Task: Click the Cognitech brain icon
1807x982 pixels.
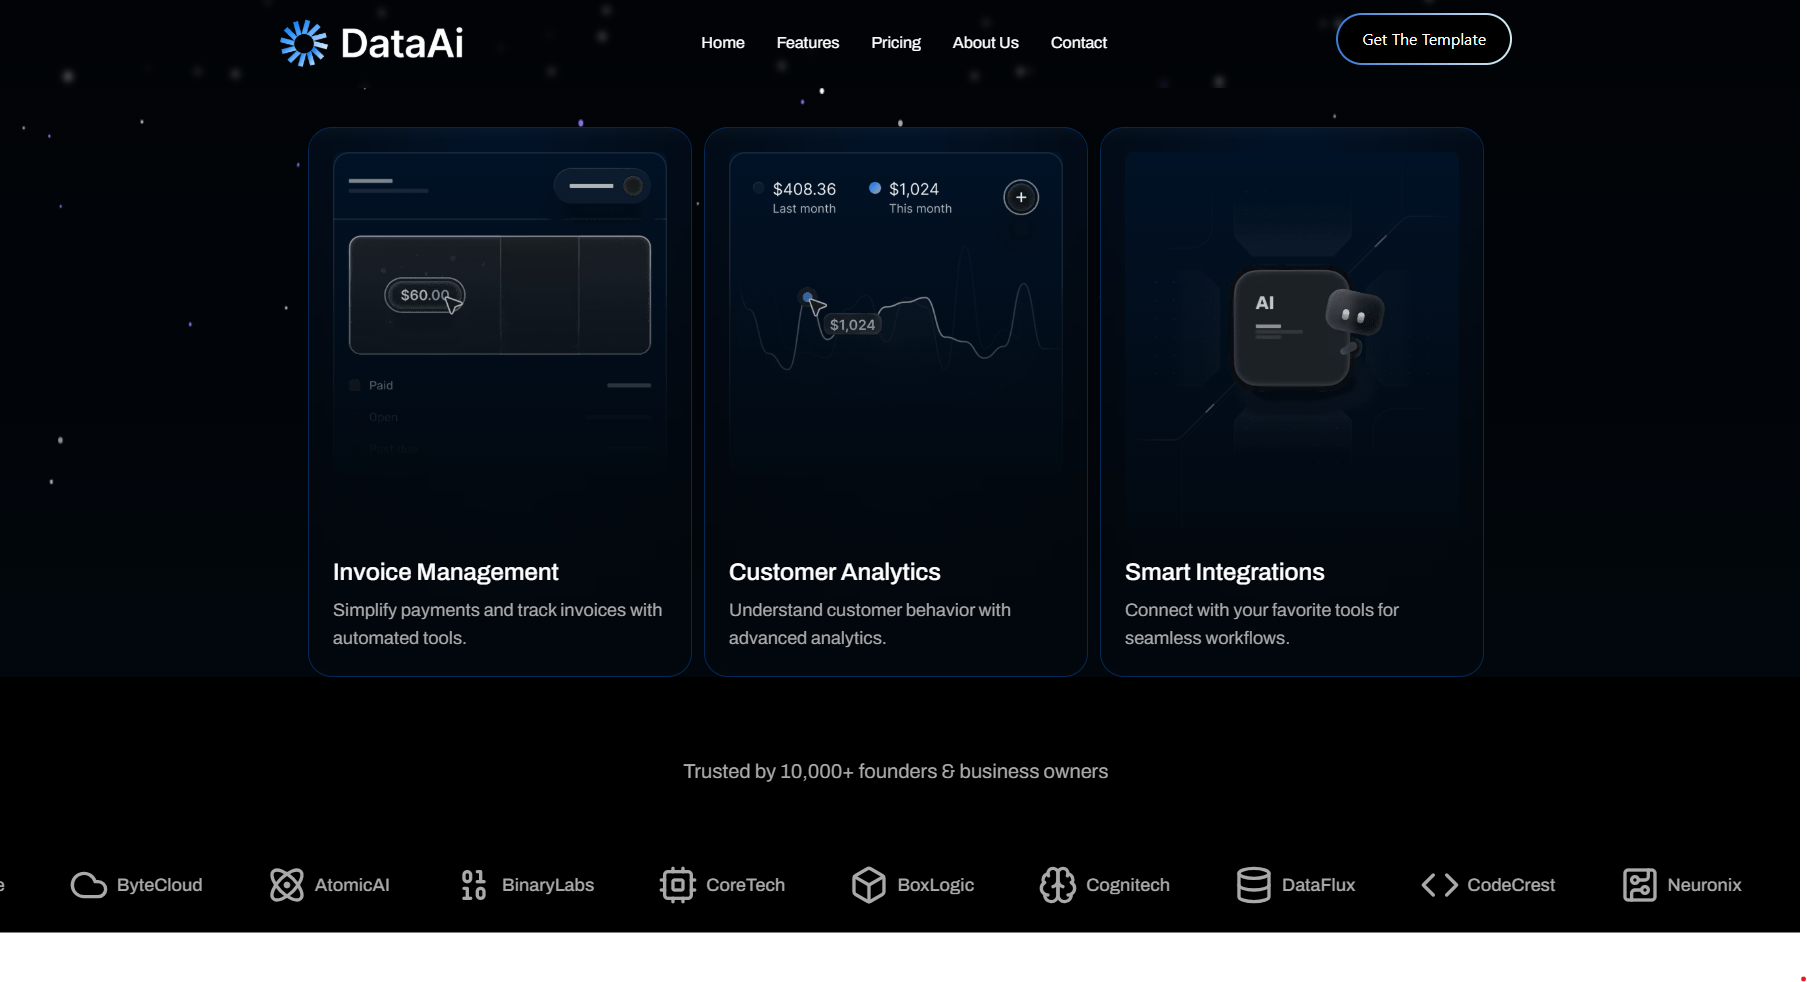Action: (x=1057, y=884)
